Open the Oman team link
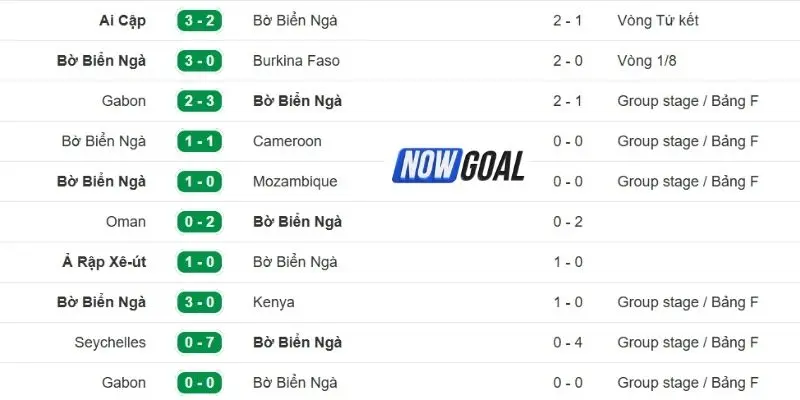 click(126, 222)
